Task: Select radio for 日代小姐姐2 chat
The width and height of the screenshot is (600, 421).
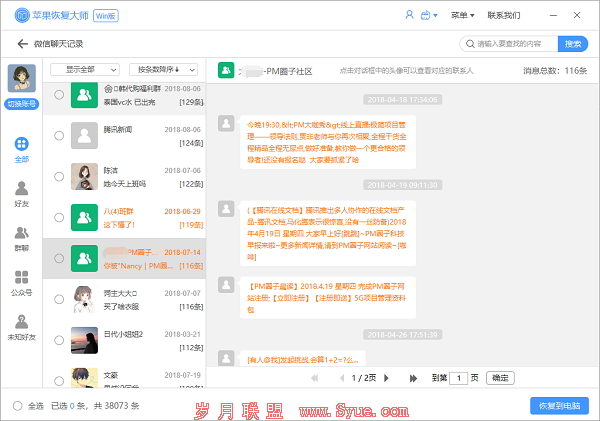Action: click(59, 340)
